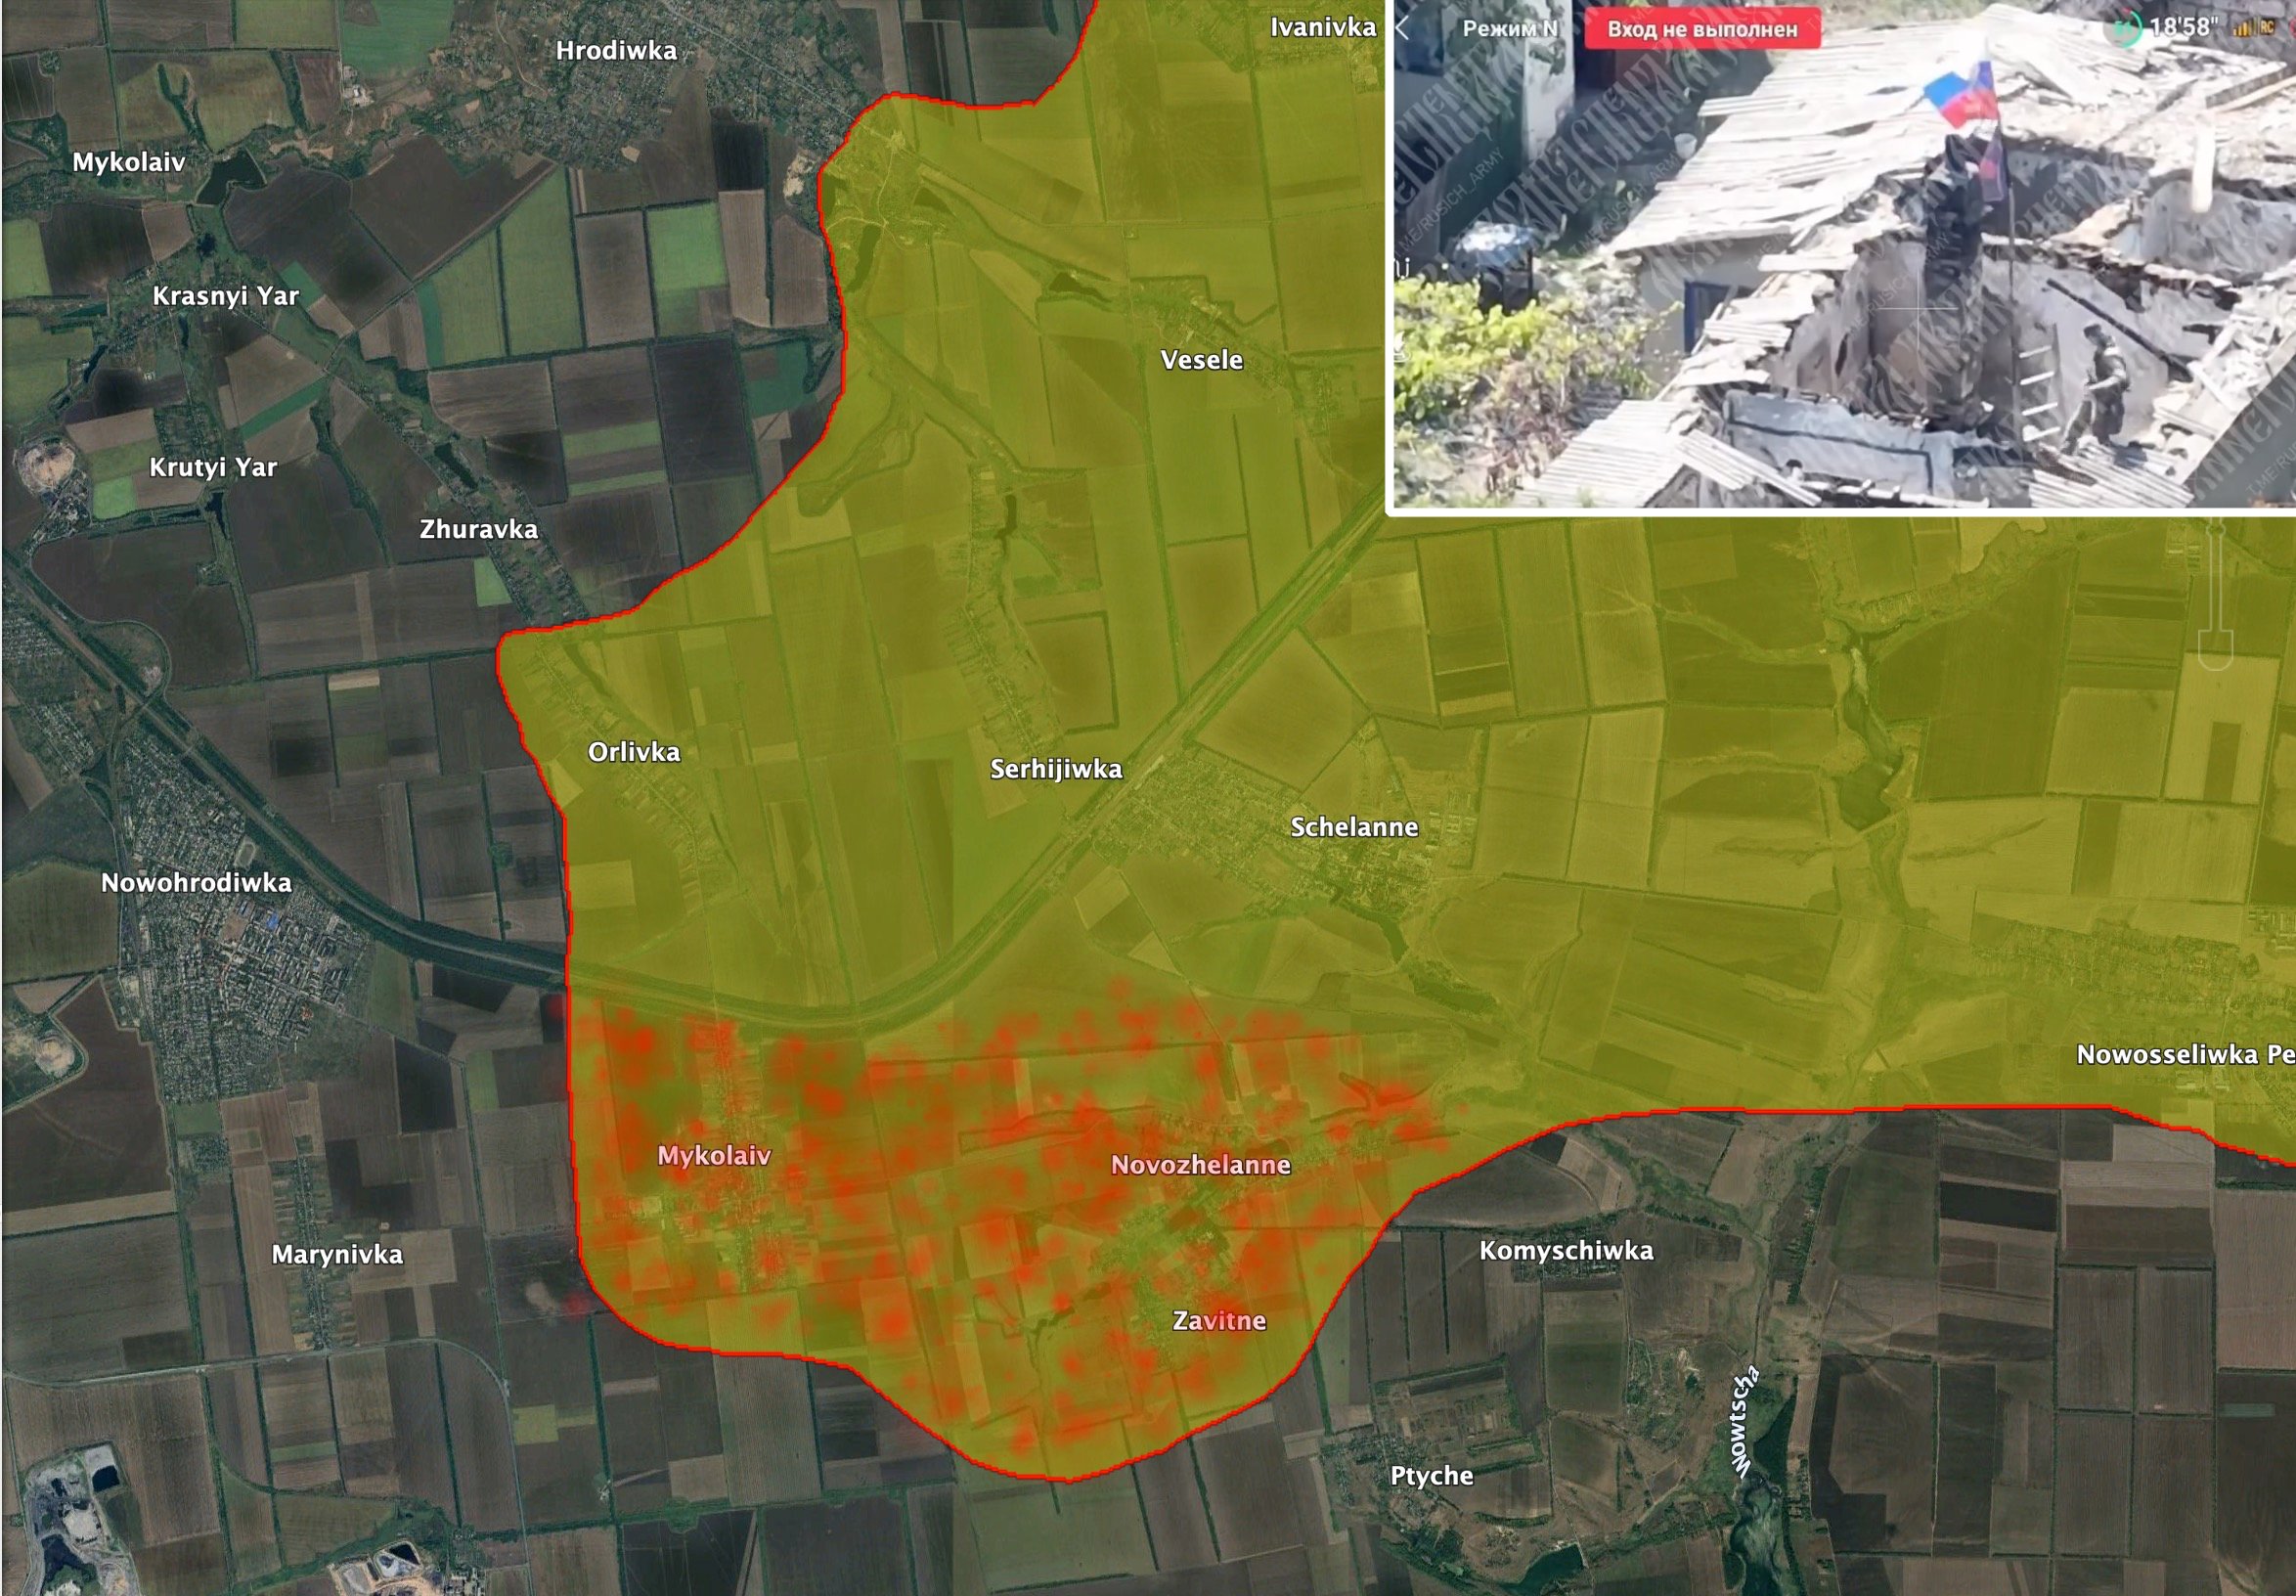Image resolution: width=2296 pixels, height=1596 pixels.
Task: Select the Nowohrodiwka town label
Action: point(196,883)
